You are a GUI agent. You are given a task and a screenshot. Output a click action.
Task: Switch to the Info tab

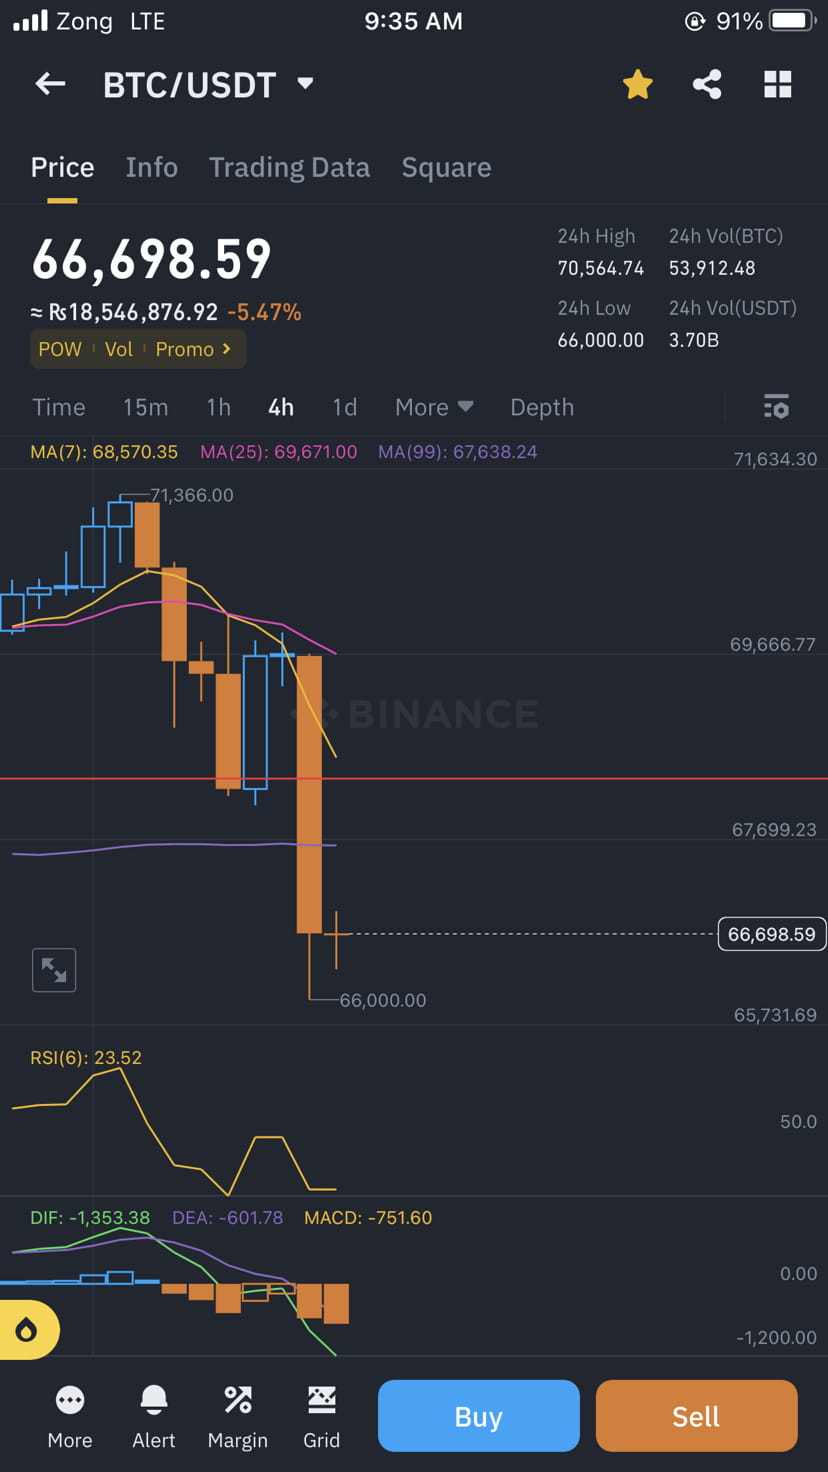(152, 167)
